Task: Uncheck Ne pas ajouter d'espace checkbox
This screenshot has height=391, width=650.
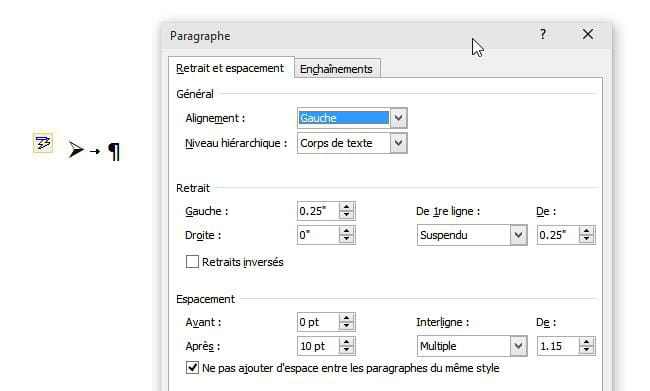Action: point(192,368)
